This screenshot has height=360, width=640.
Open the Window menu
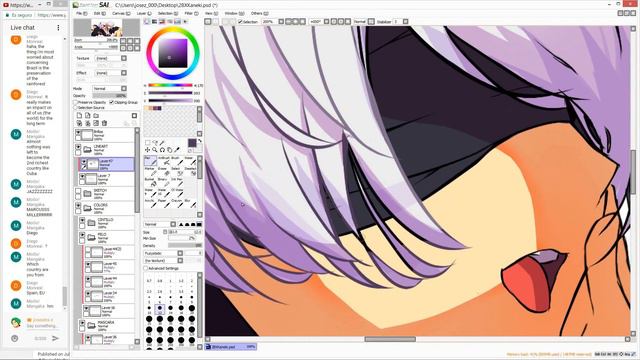[x=234, y=13]
